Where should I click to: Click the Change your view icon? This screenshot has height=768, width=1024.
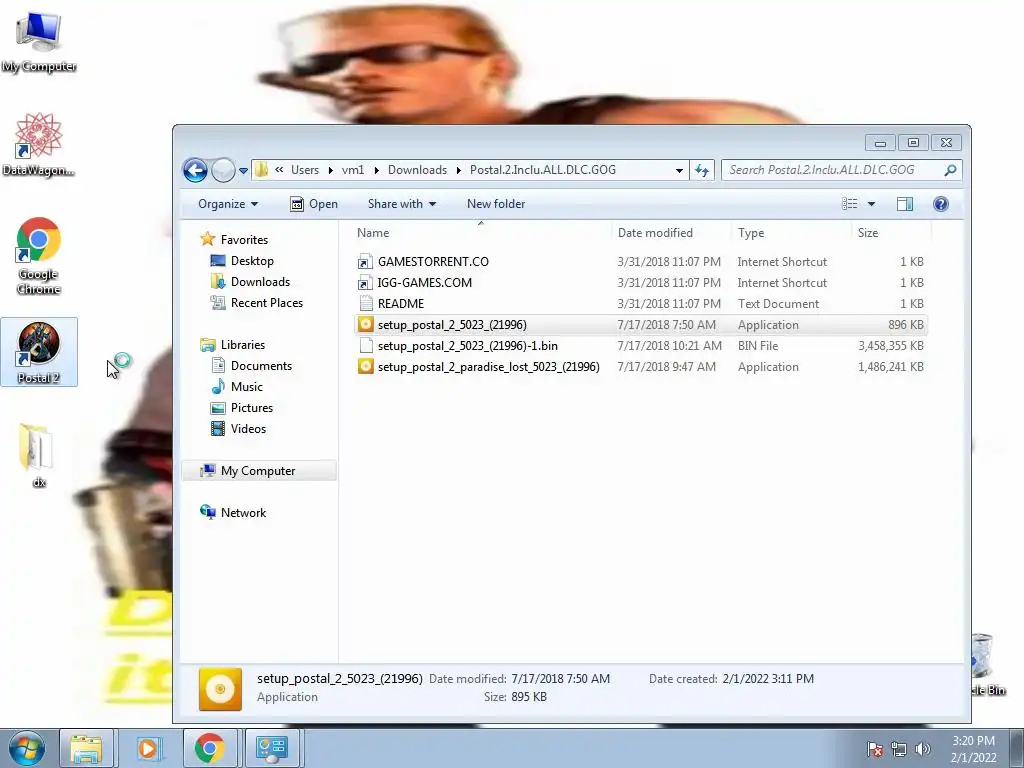[x=850, y=204]
